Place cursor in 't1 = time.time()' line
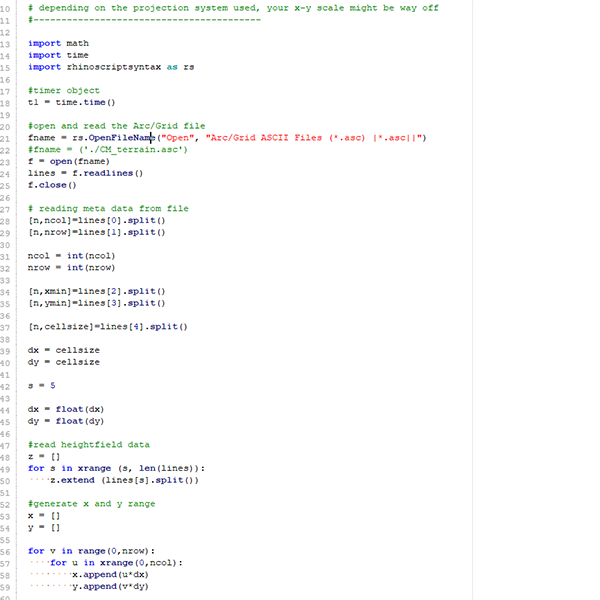Screen dimensions: 600x600 tap(72, 102)
